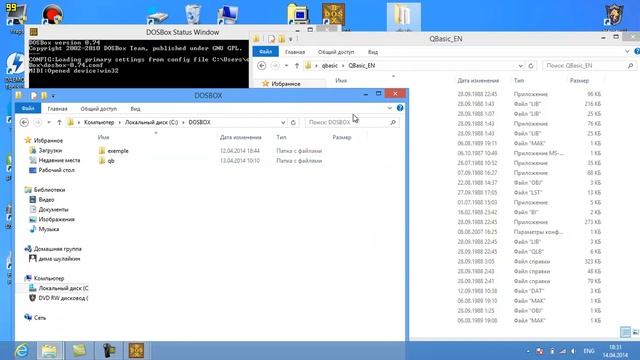Image resolution: width=640 pixels, height=360 pixels.
Task: Open File Explorer from the taskbar
Action: coord(49,351)
